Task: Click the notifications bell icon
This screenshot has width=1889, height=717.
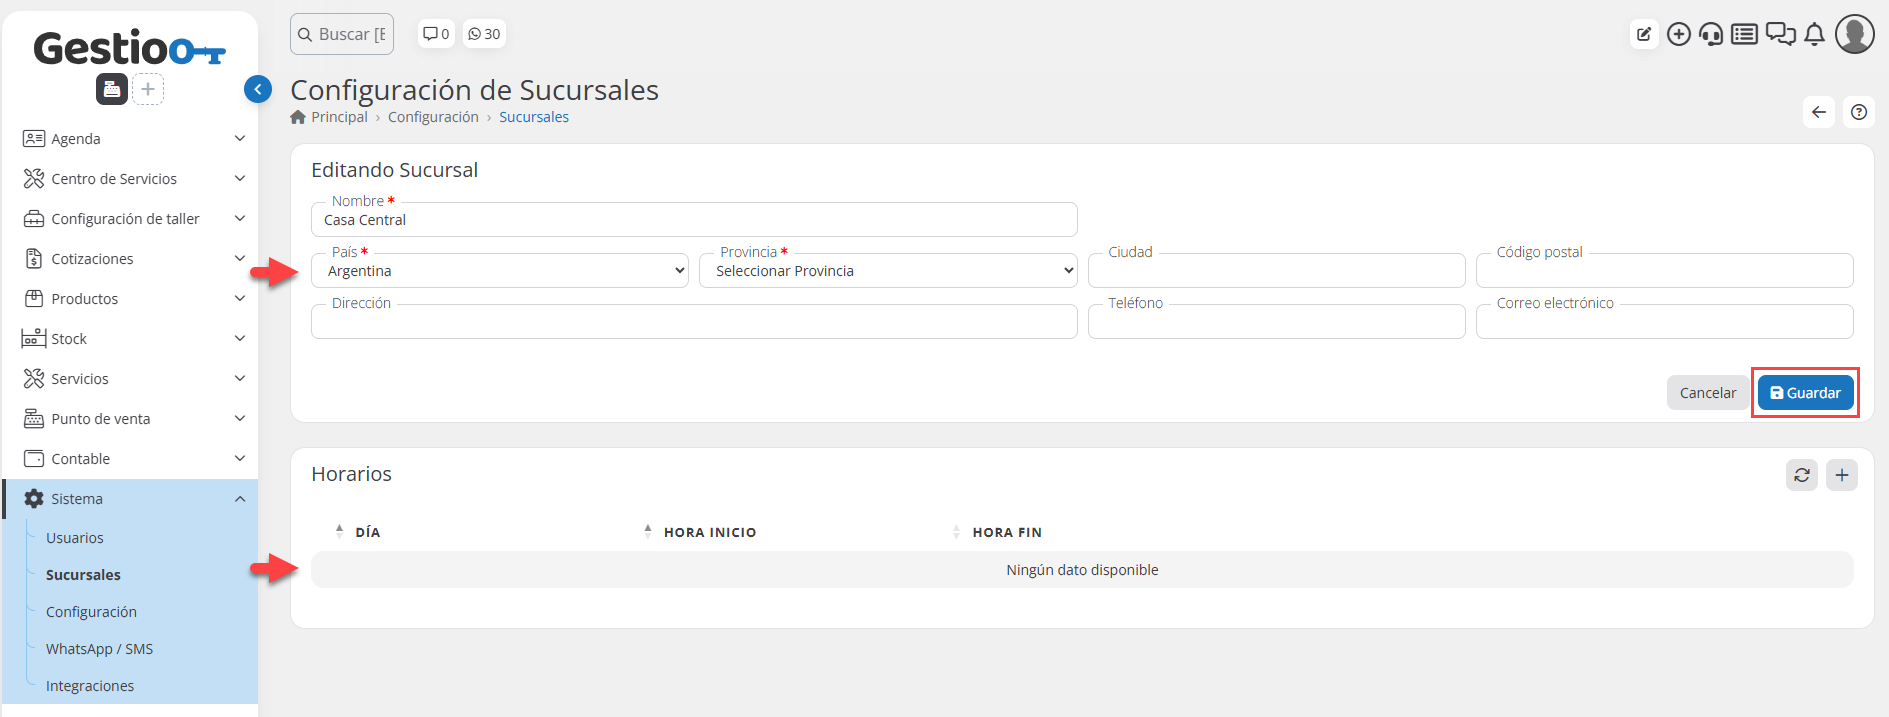Action: click(1814, 34)
